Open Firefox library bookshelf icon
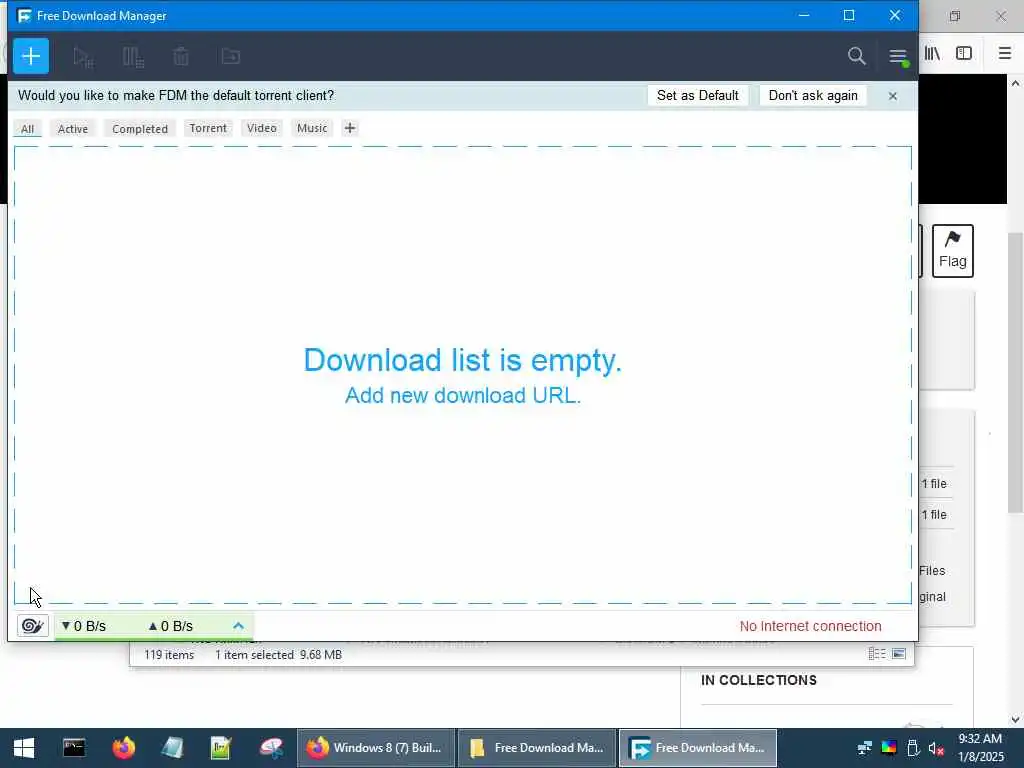Screen dimensions: 1024x768 932,54
